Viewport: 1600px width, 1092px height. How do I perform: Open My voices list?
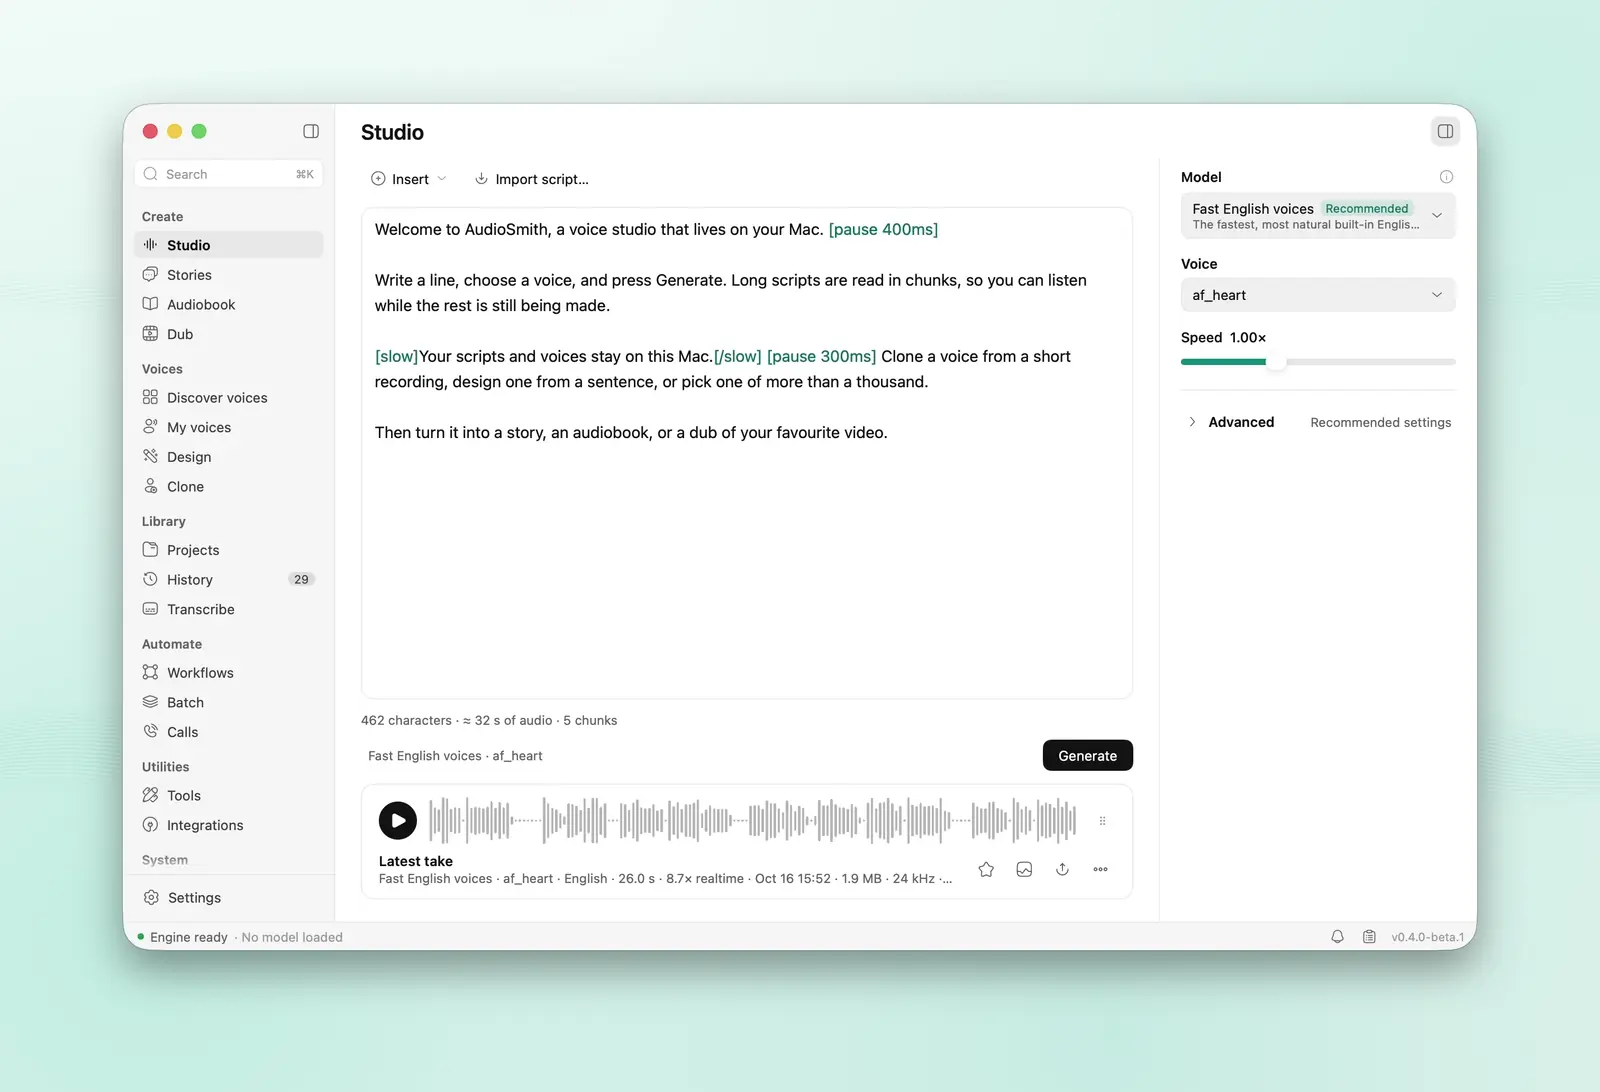(228, 427)
